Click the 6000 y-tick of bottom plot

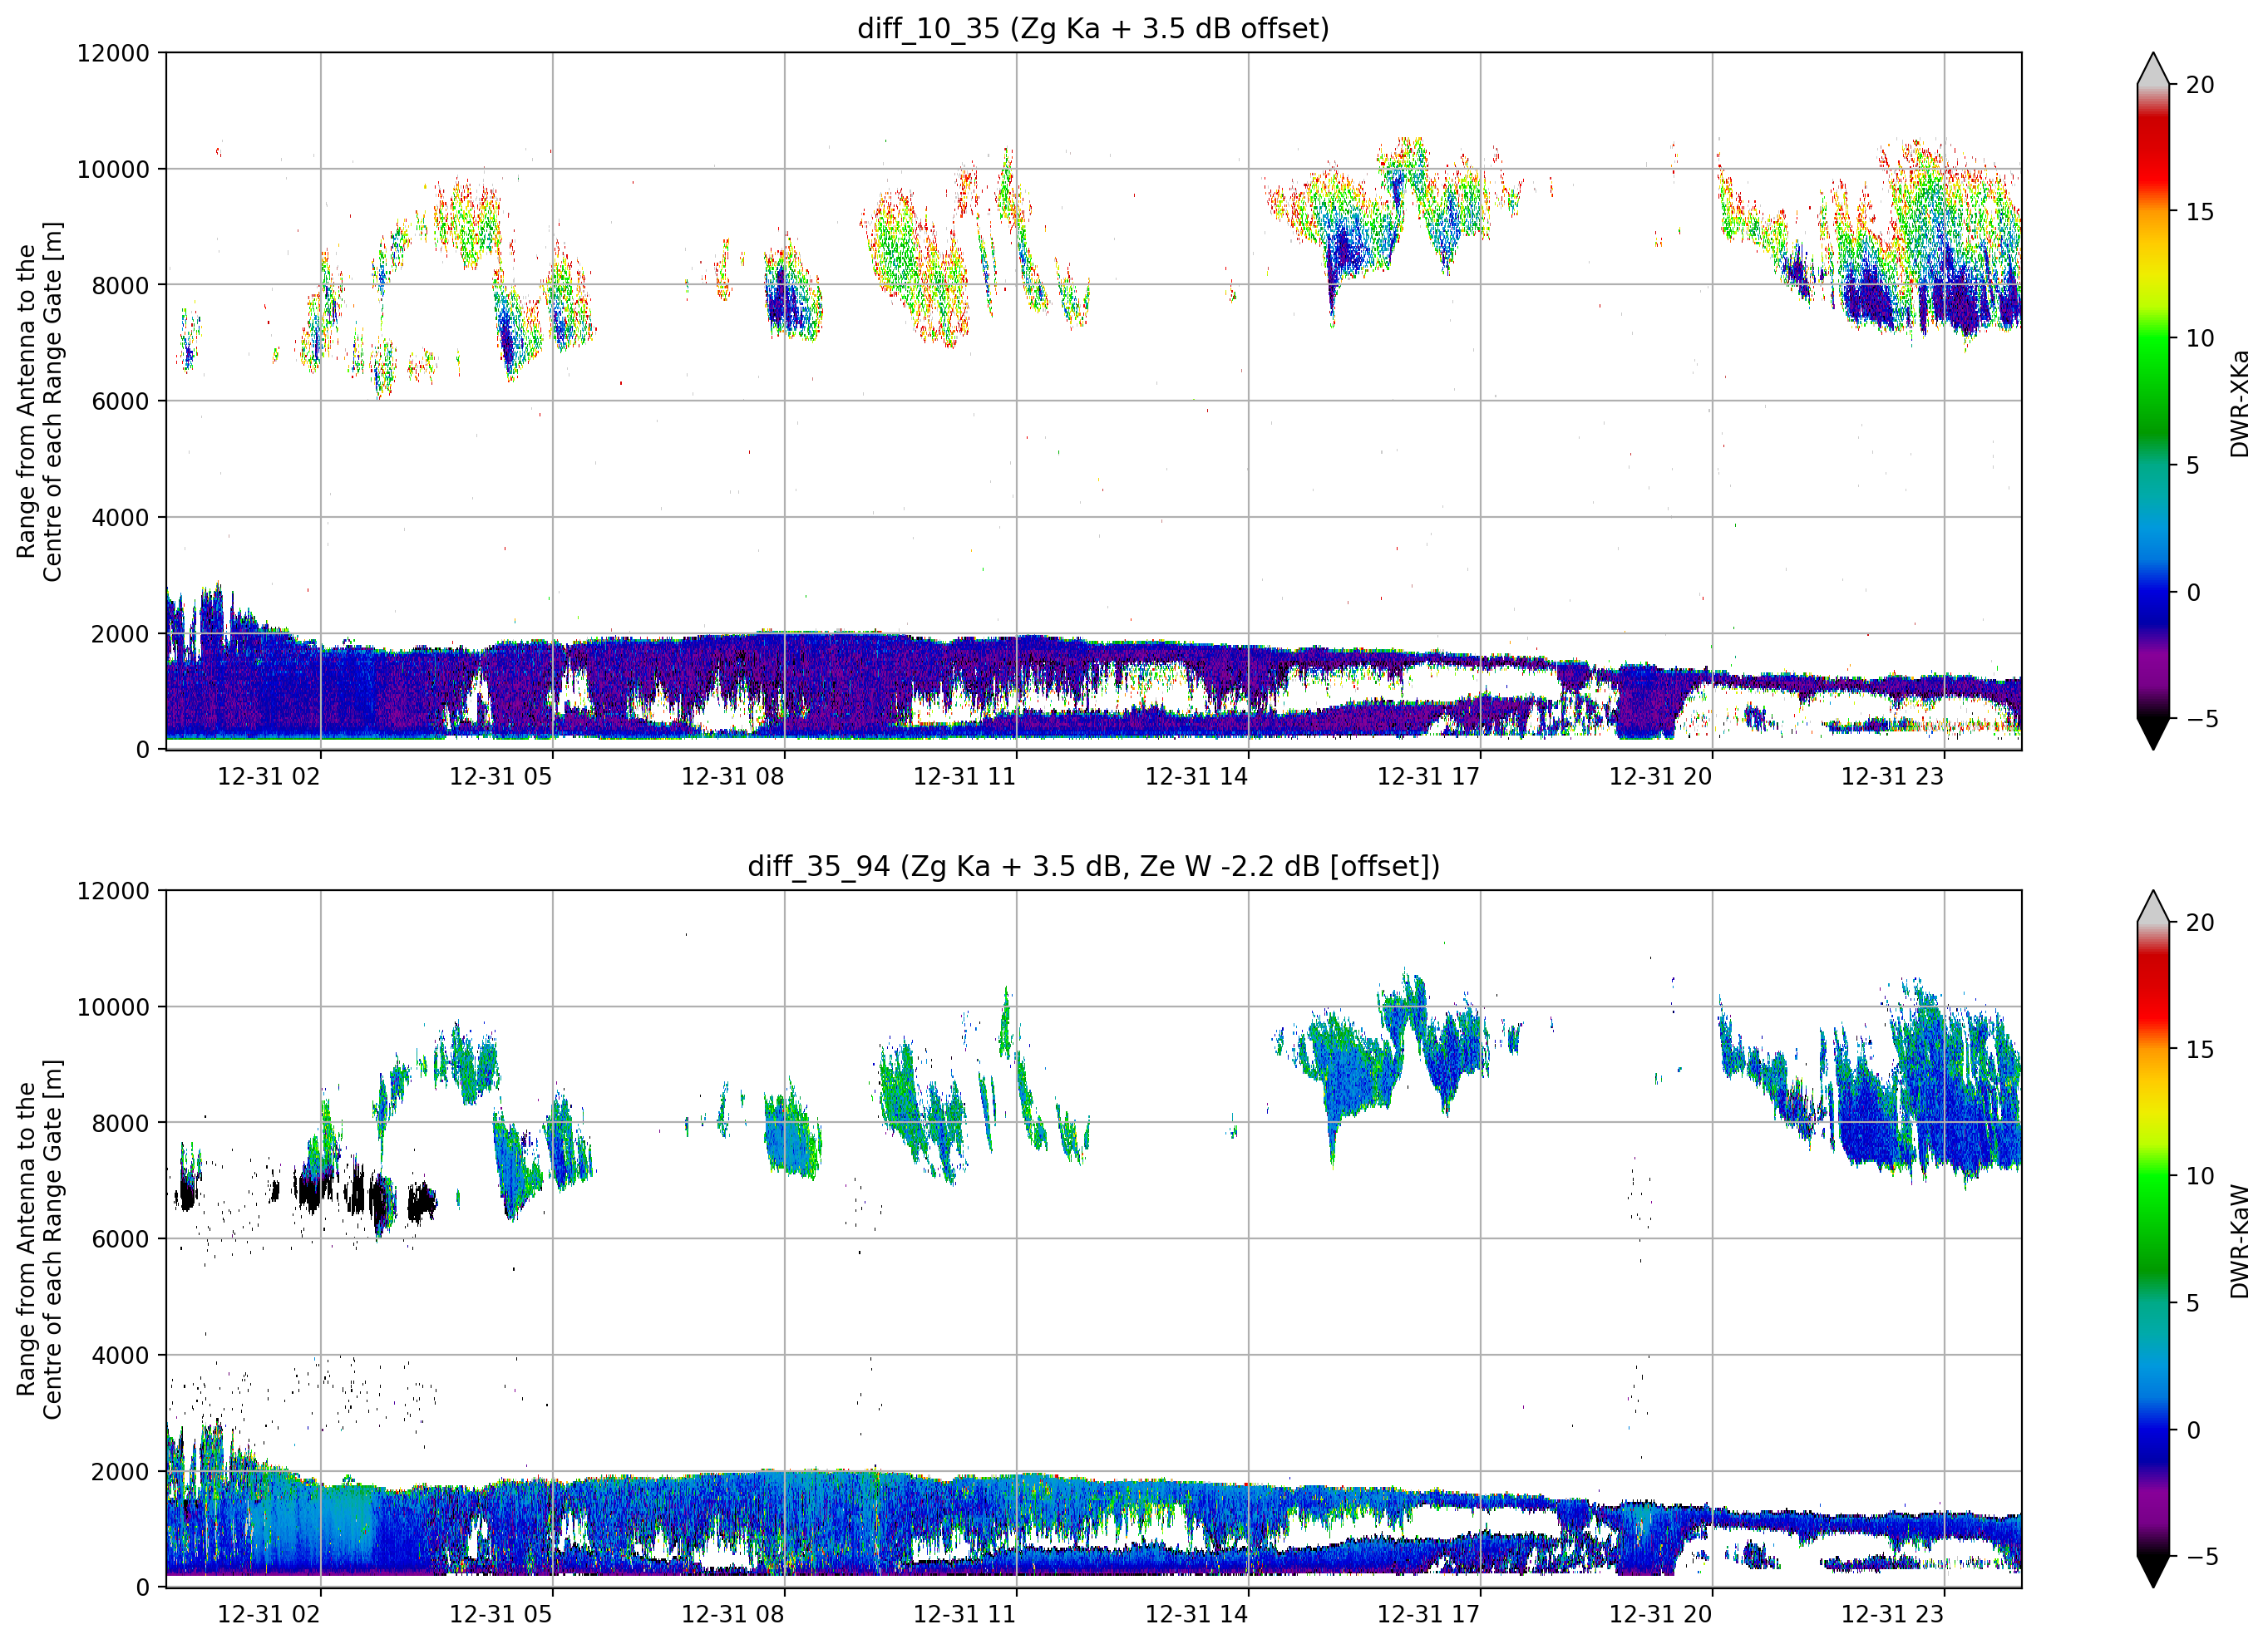(x=120, y=1239)
